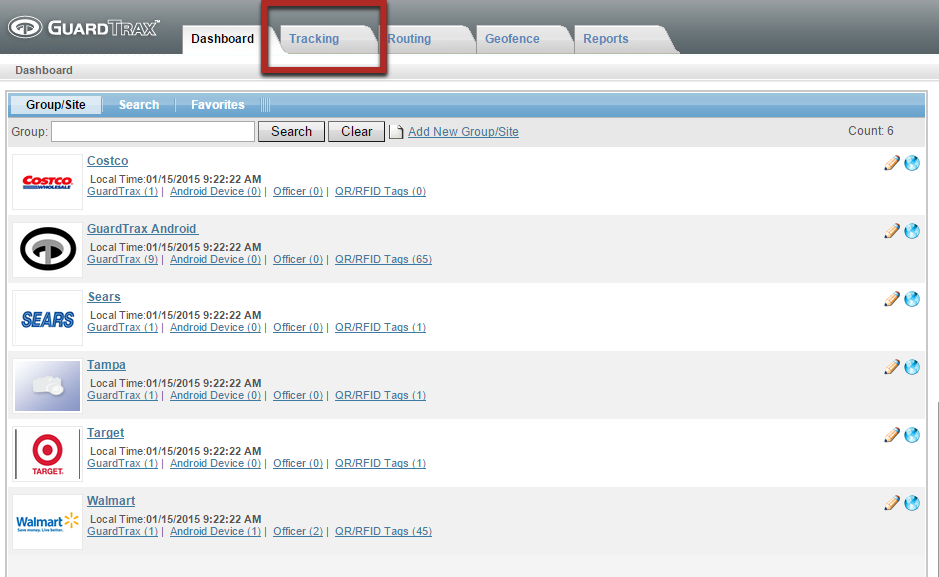Viewport: 939px width, 577px height.
Task: Click the Walmart logo thumbnail
Action: (x=47, y=522)
